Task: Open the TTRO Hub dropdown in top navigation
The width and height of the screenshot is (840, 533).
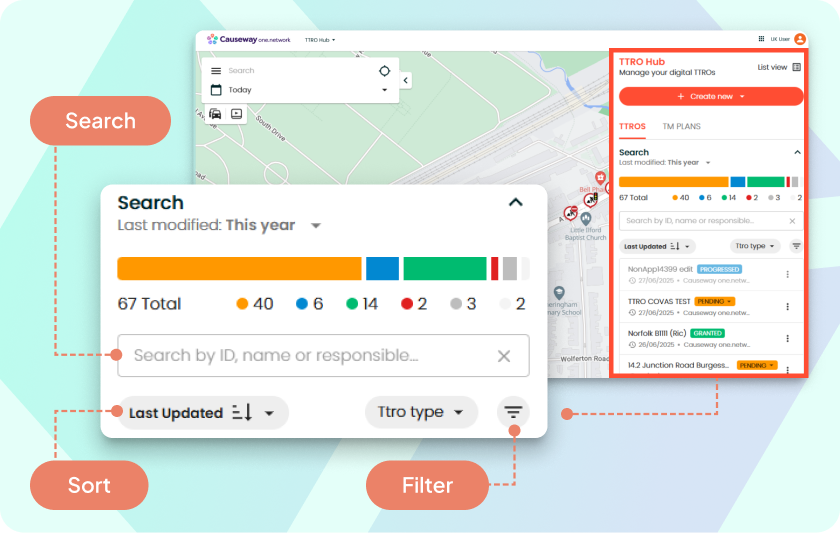Action: tap(320, 40)
